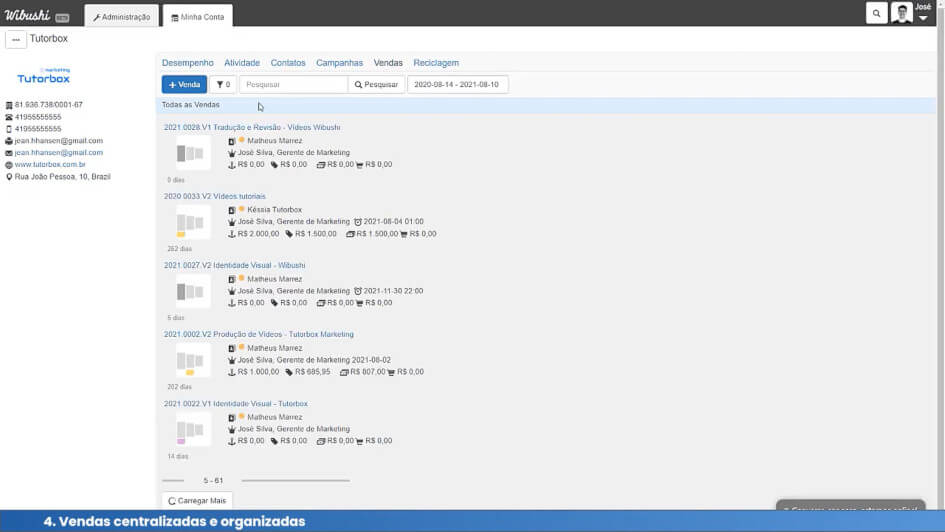Image resolution: width=945 pixels, height=532 pixels.
Task: Click the mobile phone icon beside second 41955555555
Action: coord(9,129)
